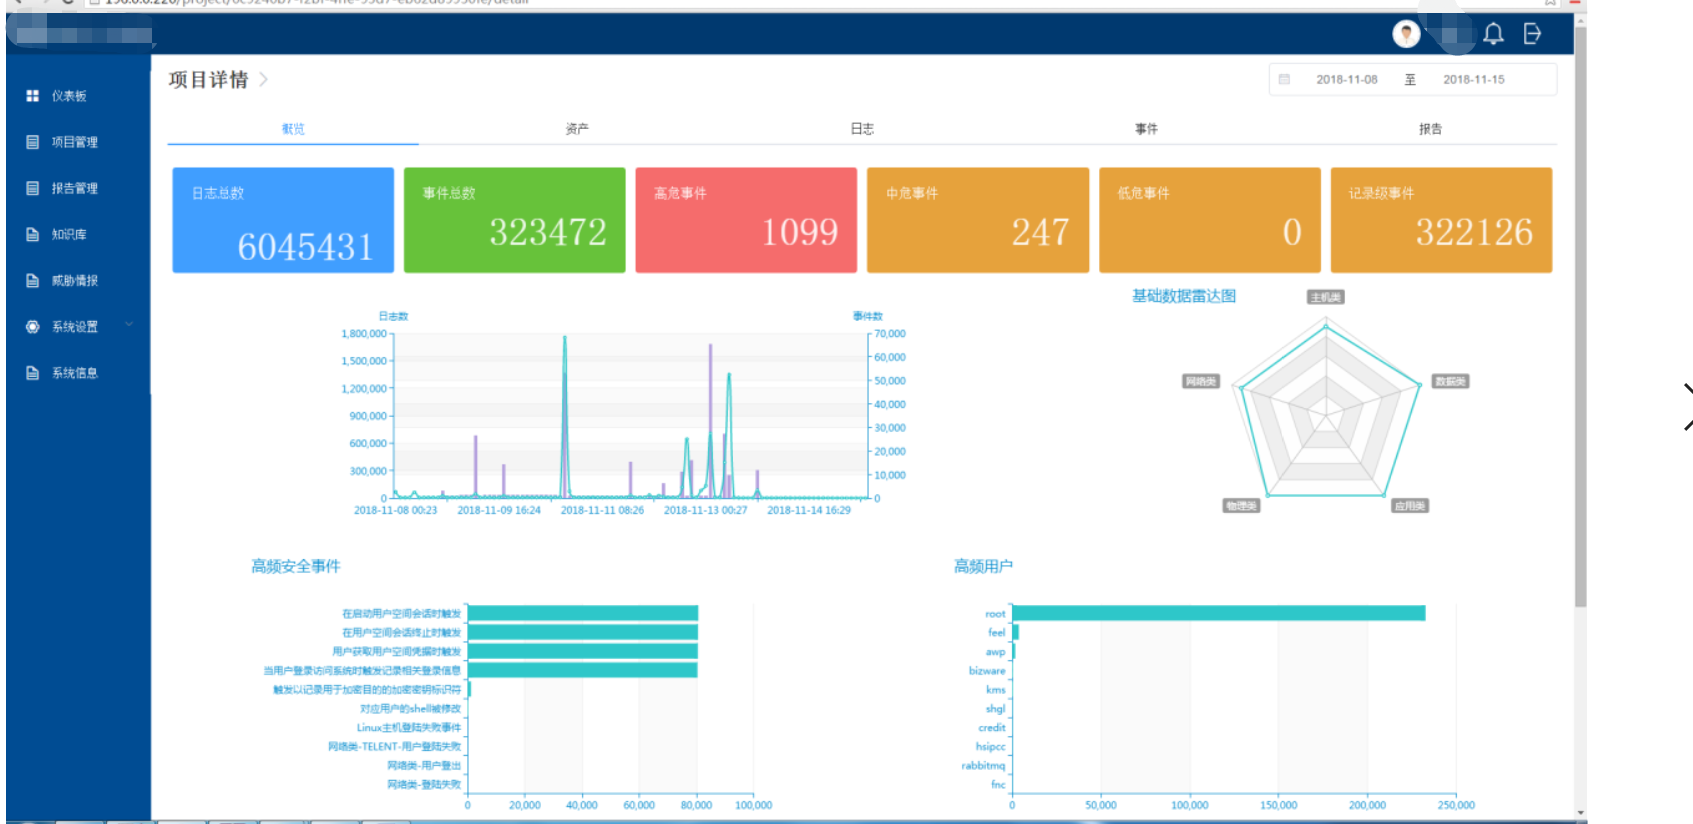The image size is (1693, 824).
Task: Open the notification bell in the header
Action: [1493, 34]
